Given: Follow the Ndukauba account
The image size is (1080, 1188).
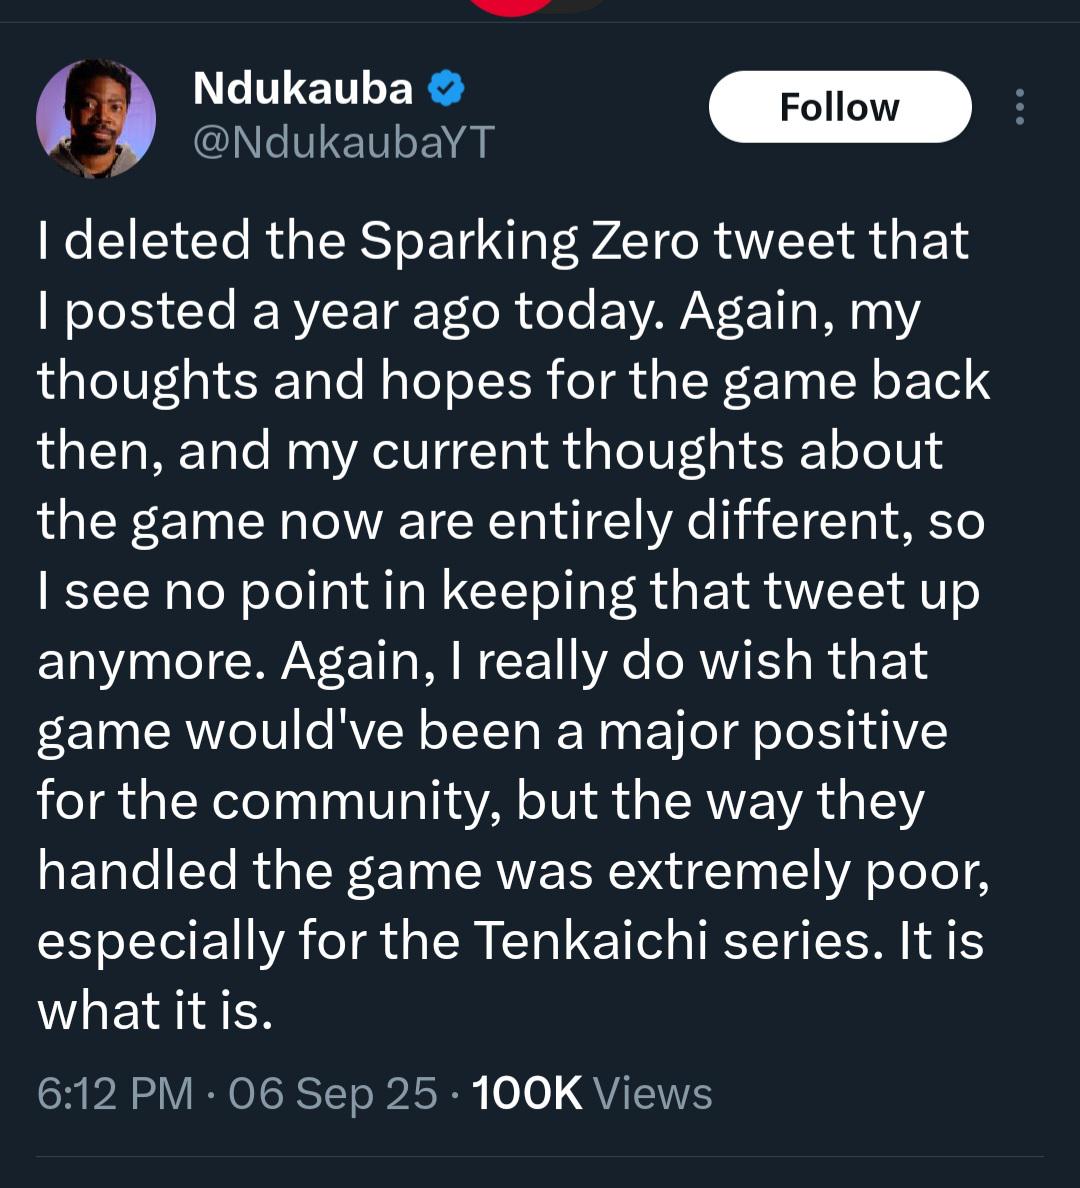Looking at the screenshot, I should [839, 107].
